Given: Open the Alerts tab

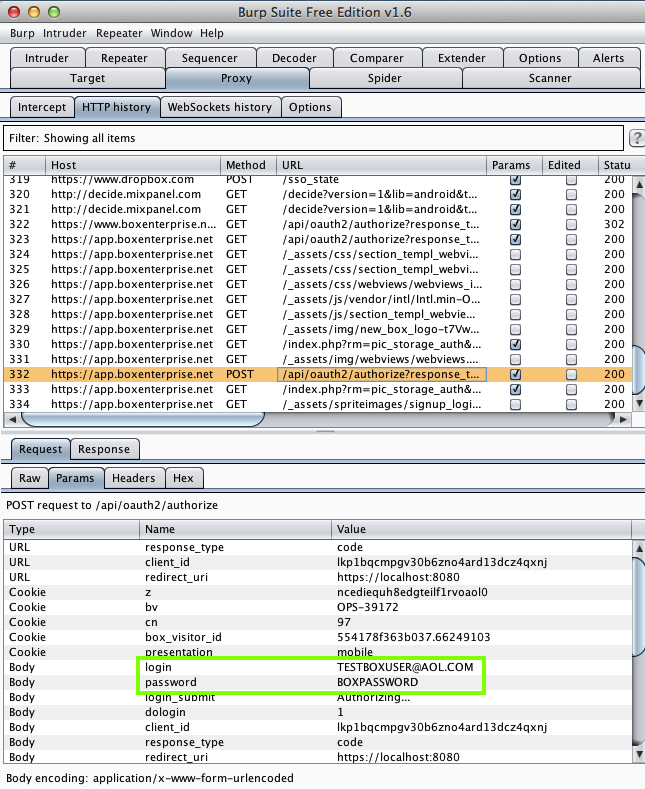Looking at the screenshot, I should 608,58.
